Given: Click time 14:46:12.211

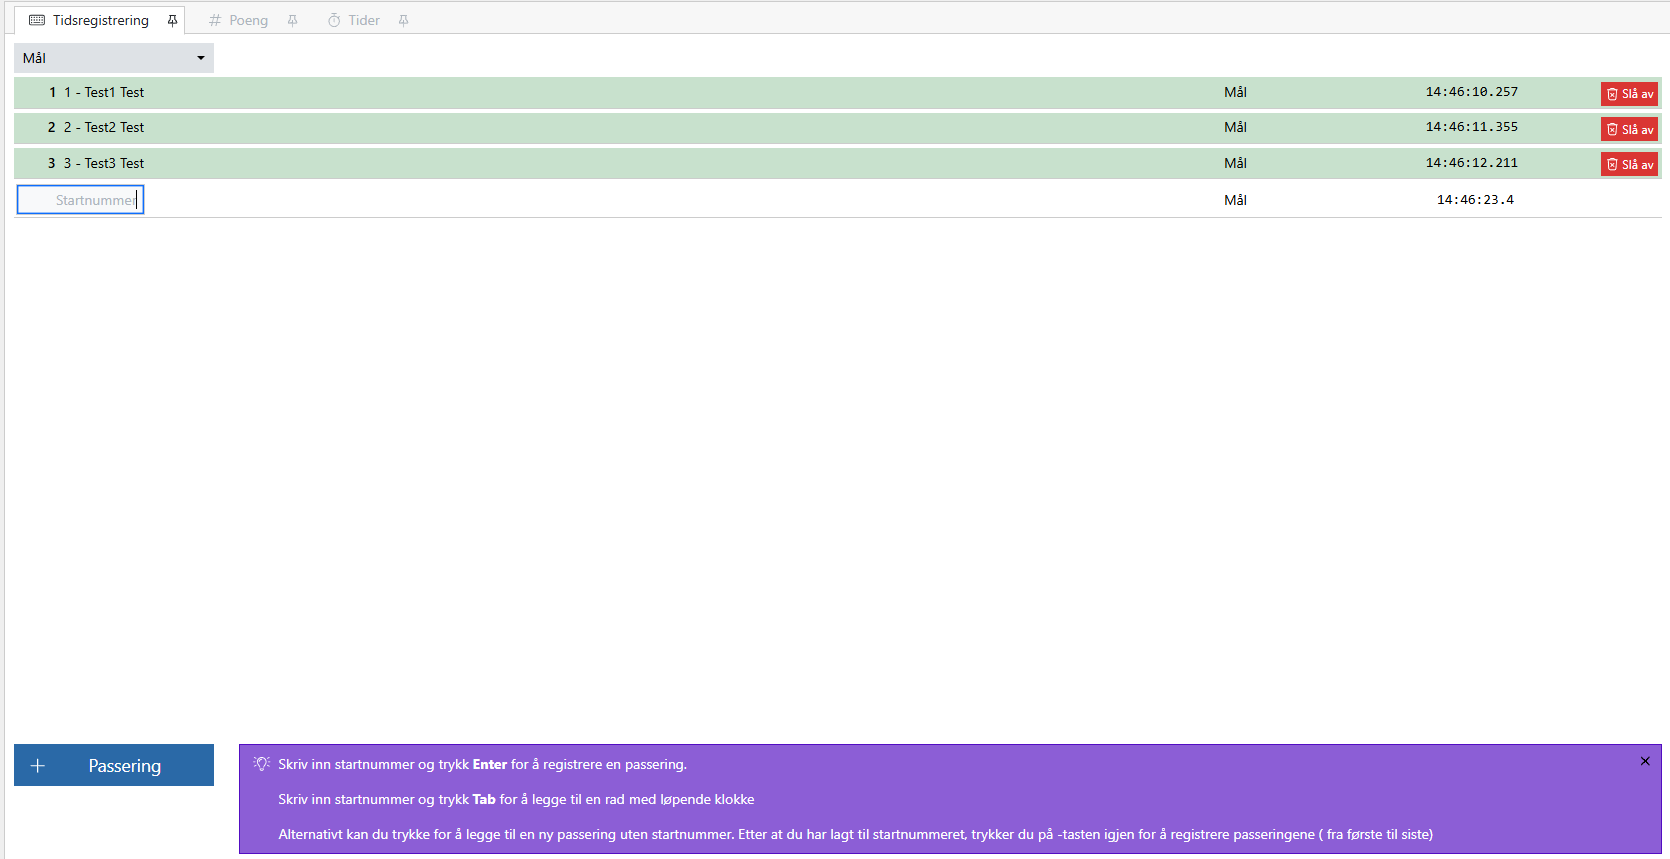Looking at the screenshot, I should click(x=1471, y=163).
